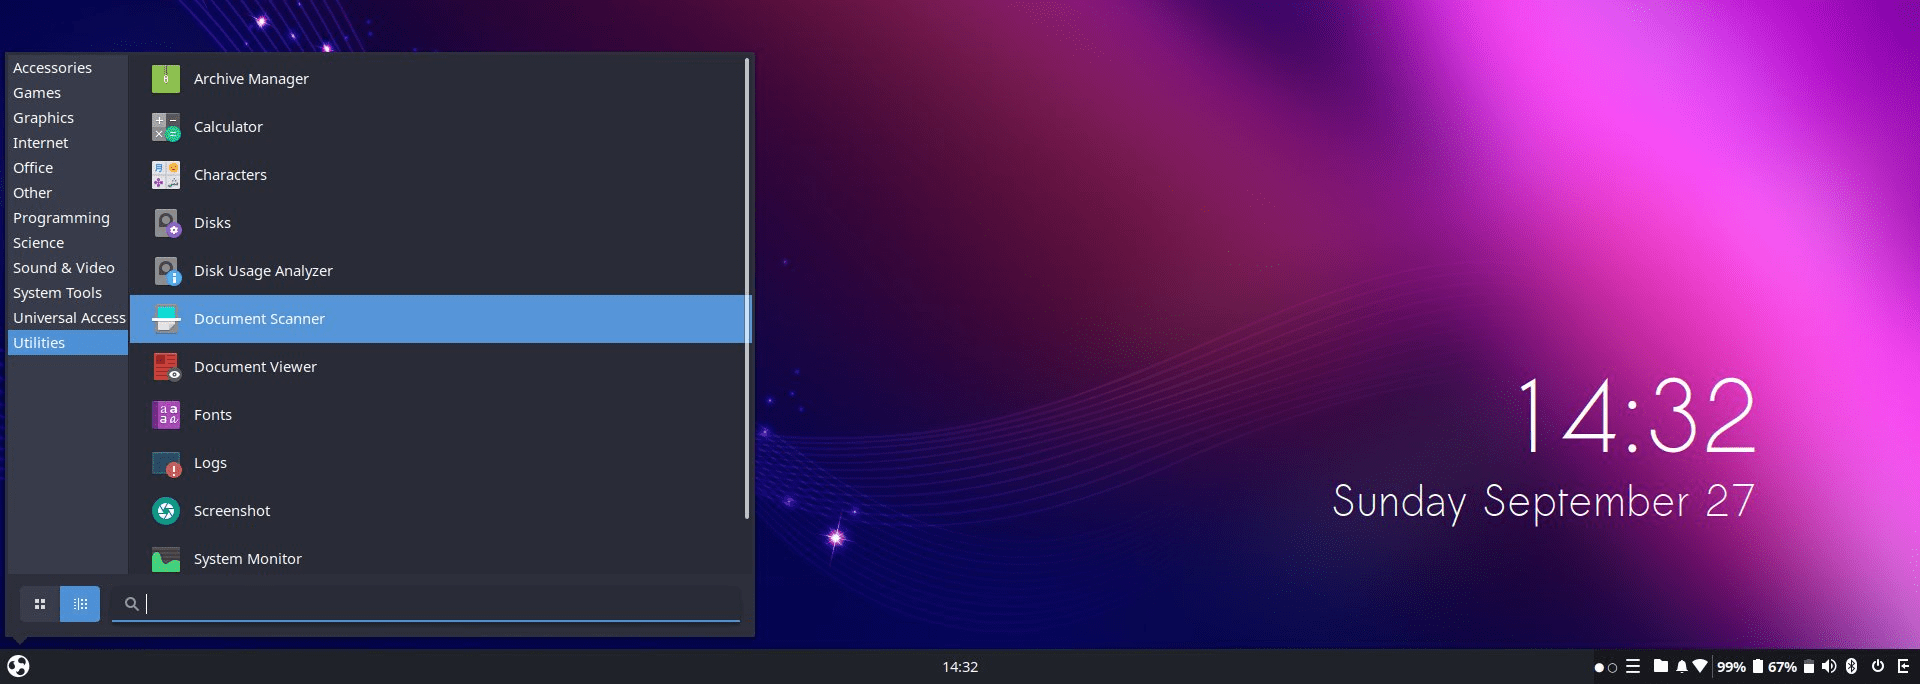Screen dimensions: 1920x684
Task: Select the Internet category
Action: coord(41,143)
